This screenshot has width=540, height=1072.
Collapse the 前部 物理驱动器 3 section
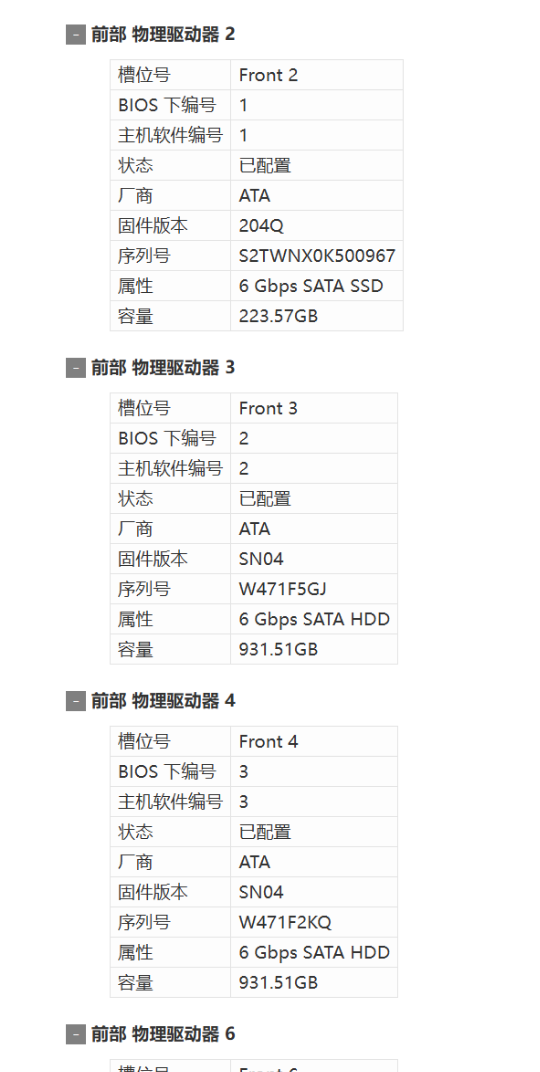75,368
